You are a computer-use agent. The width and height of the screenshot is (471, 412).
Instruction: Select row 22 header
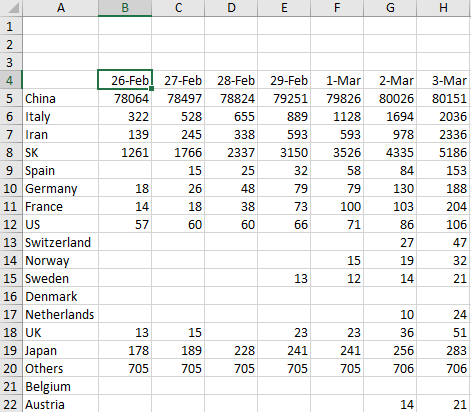click(x=10, y=404)
